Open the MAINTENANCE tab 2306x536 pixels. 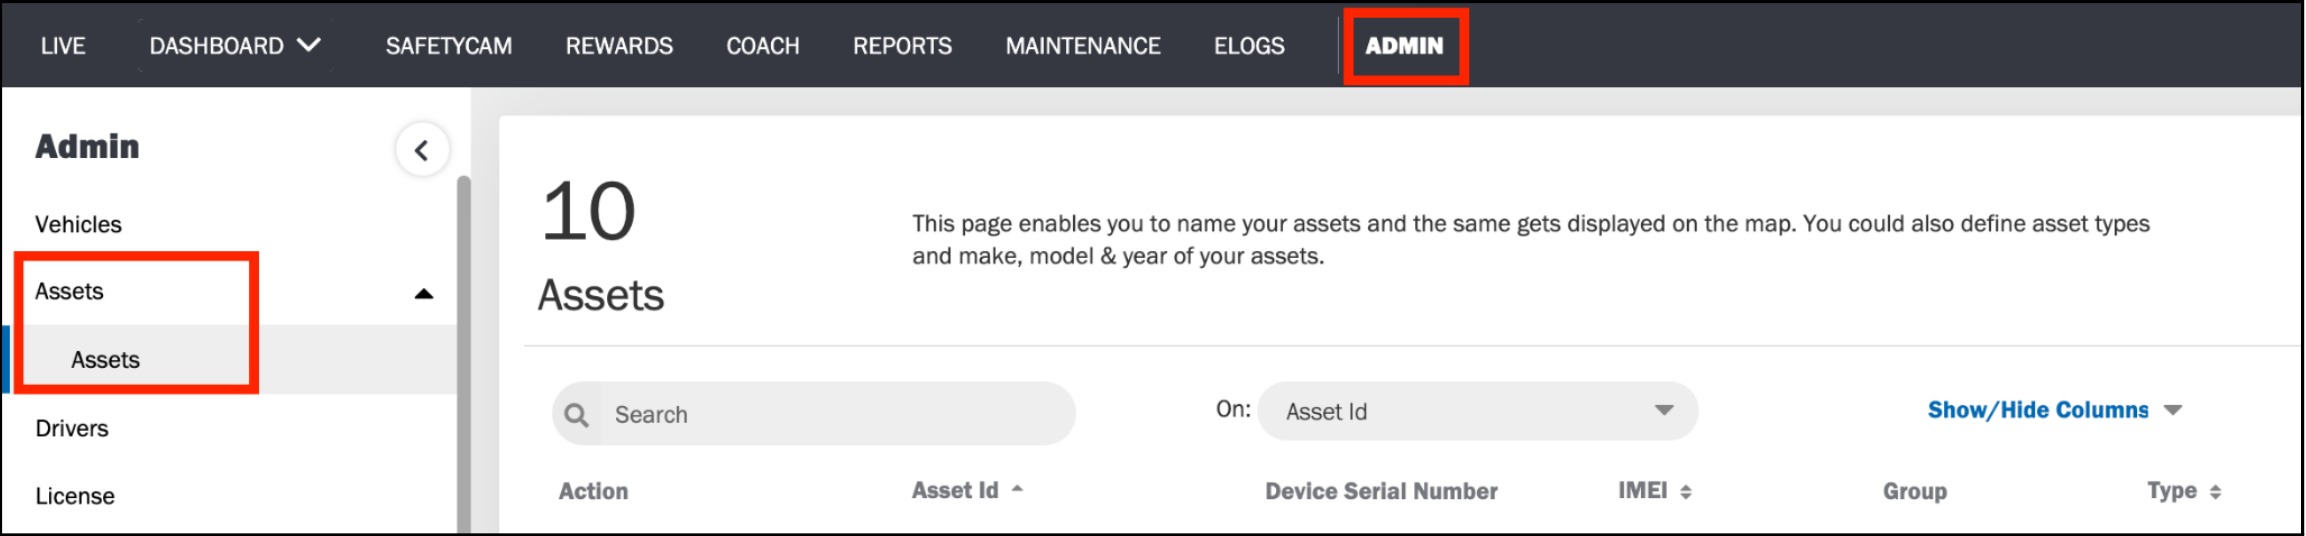(x=1083, y=46)
